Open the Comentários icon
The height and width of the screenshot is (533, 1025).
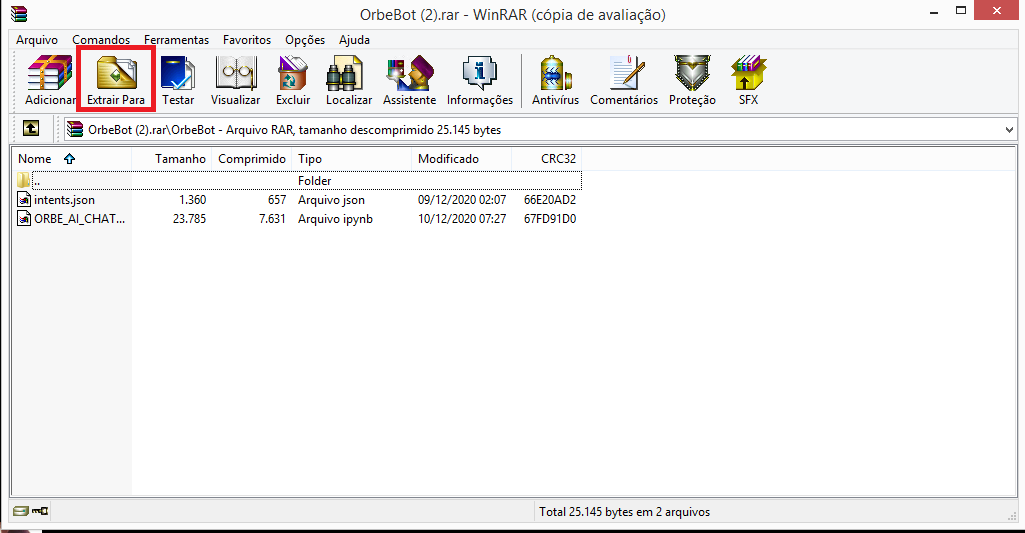pyautogui.click(x=626, y=73)
